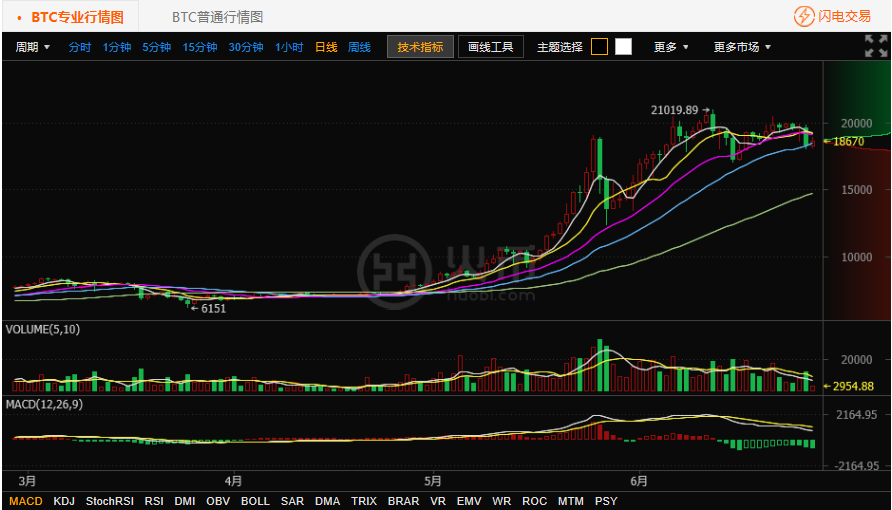Toggle the 技术指标 indicators button
The width and height of the screenshot is (892, 510).
click(x=420, y=47)
